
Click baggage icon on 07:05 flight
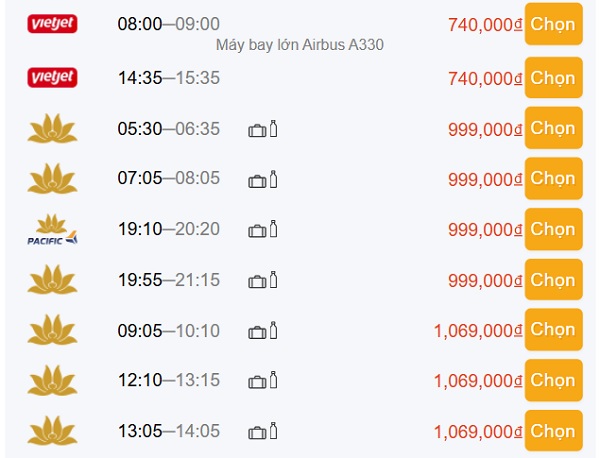click(x=263, y=180)
